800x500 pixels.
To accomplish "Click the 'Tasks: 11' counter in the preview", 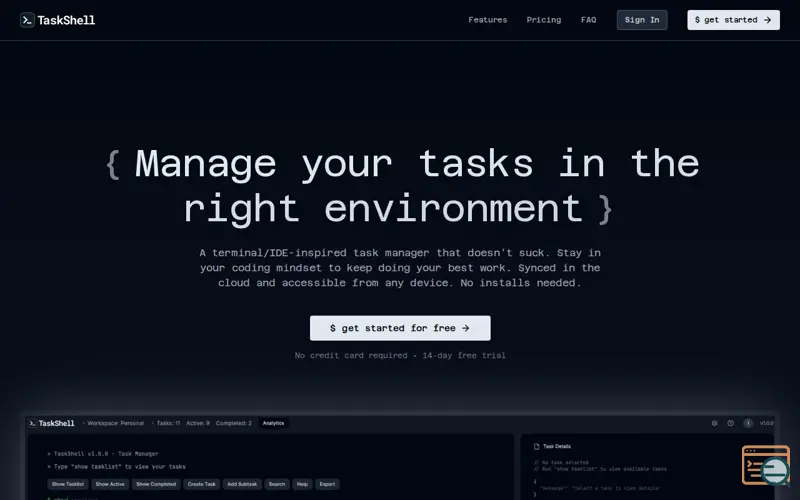I will [168, 423].
